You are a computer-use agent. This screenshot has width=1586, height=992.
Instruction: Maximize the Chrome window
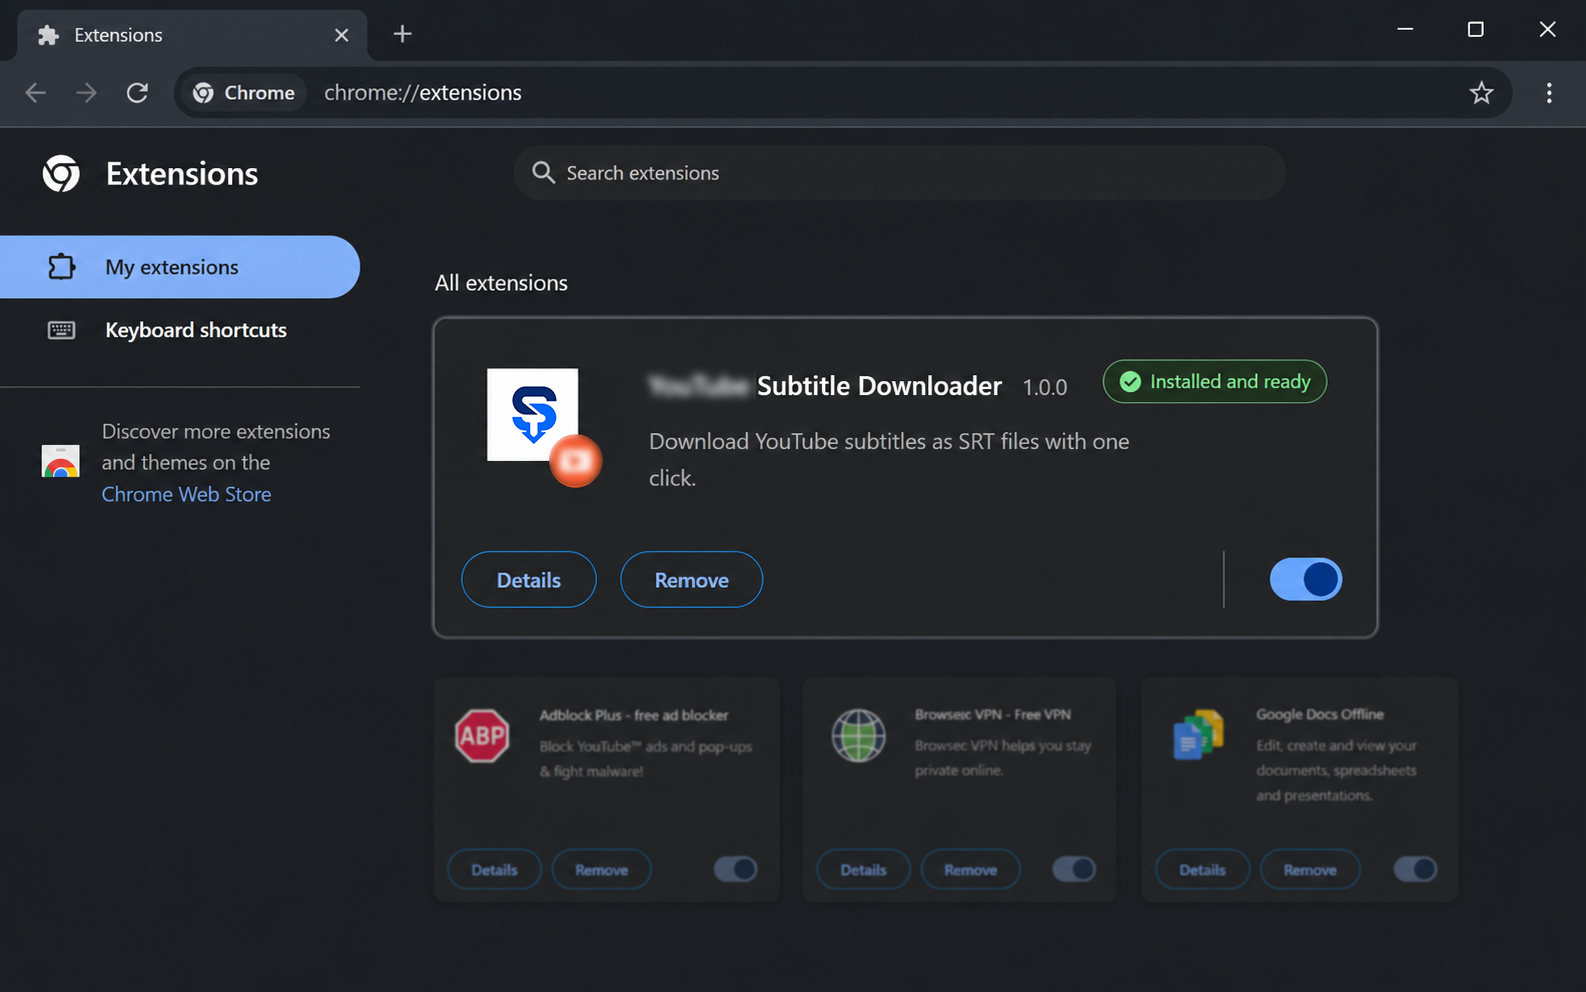1475,29
